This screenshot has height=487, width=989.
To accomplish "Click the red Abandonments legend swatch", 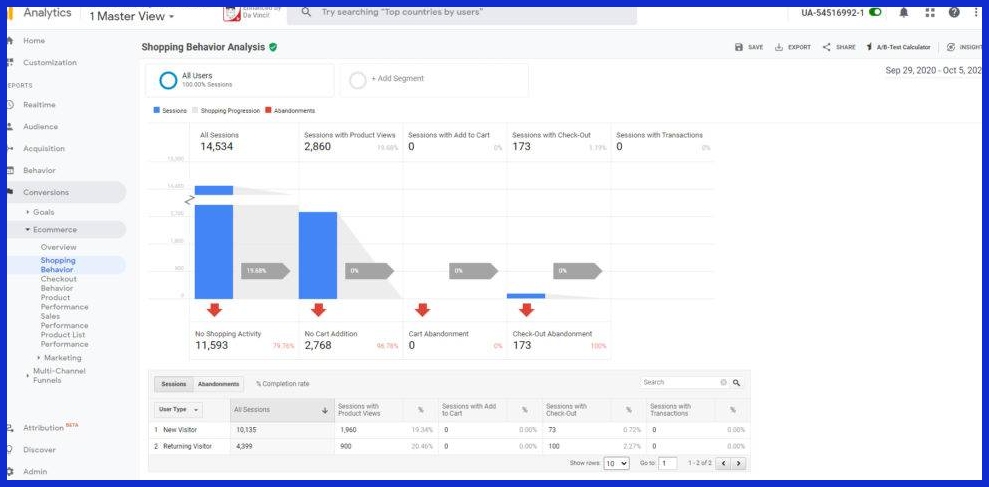I will click(x=268, y=110).
